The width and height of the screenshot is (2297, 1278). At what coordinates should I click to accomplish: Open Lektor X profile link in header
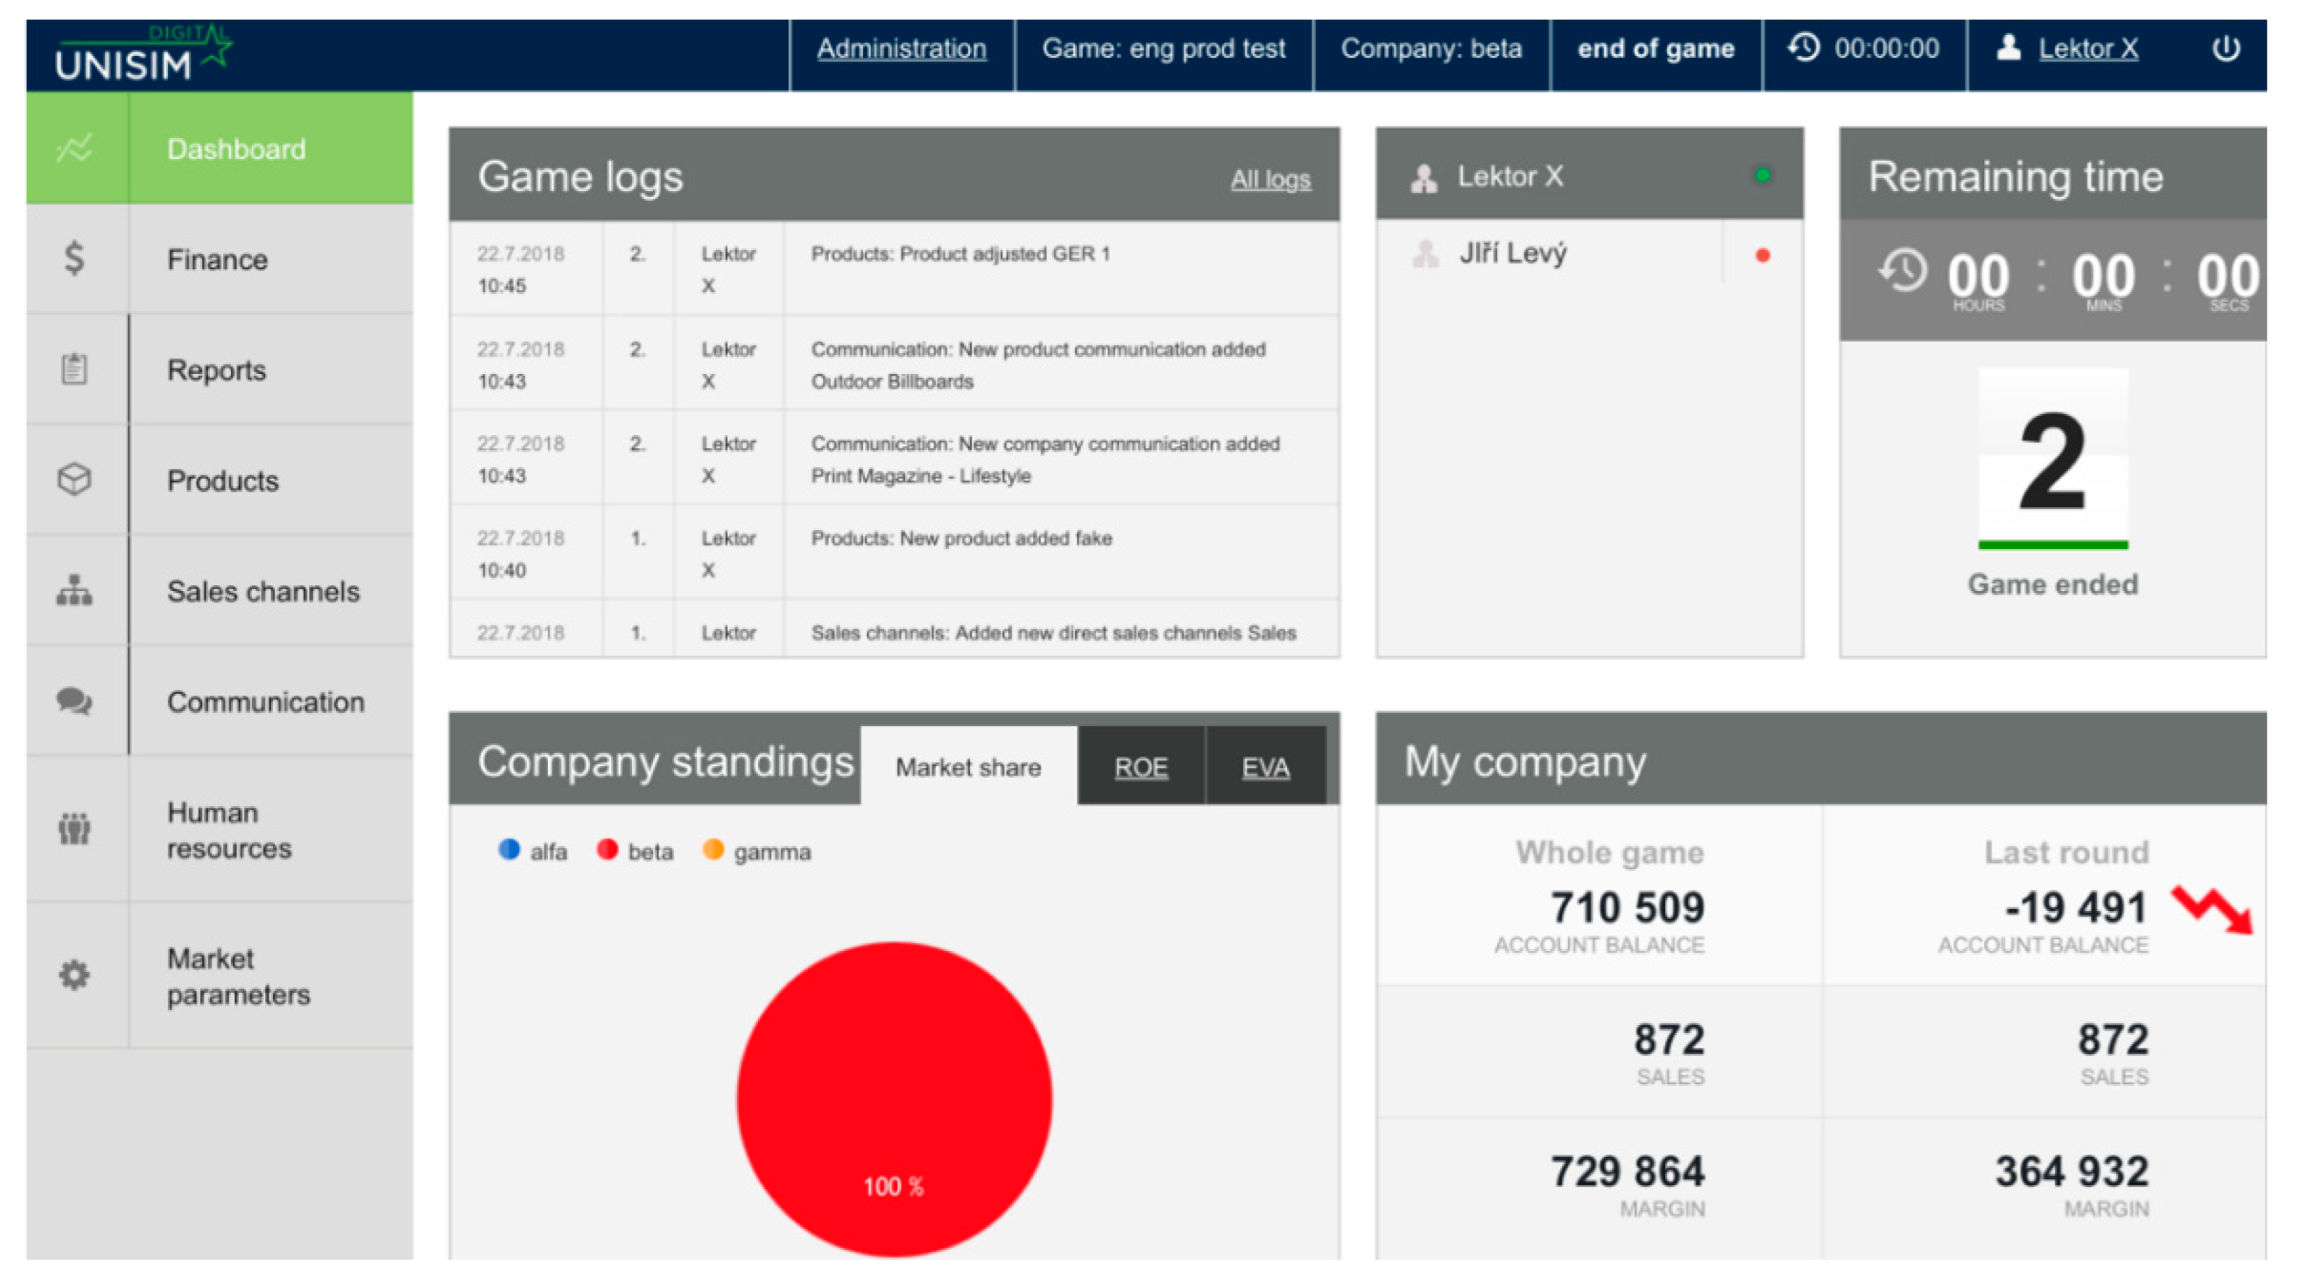[x=2087, y=48]
